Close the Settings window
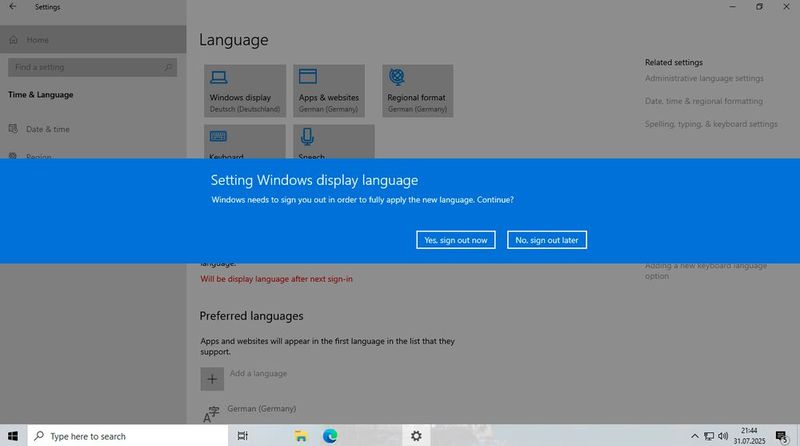Viewport: 800px width, 446px height. click(786, 7)
